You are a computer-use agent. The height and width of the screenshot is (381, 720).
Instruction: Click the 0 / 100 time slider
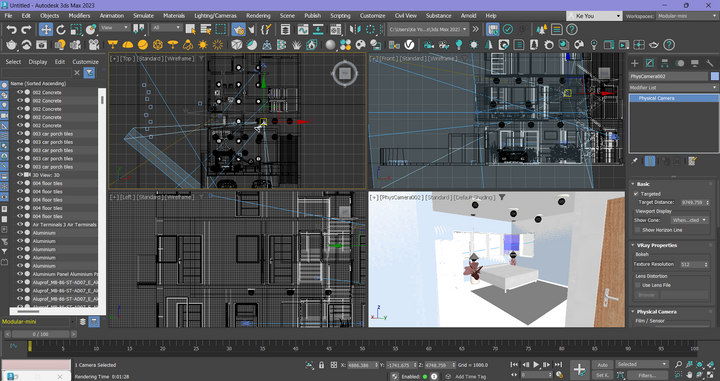40,334
